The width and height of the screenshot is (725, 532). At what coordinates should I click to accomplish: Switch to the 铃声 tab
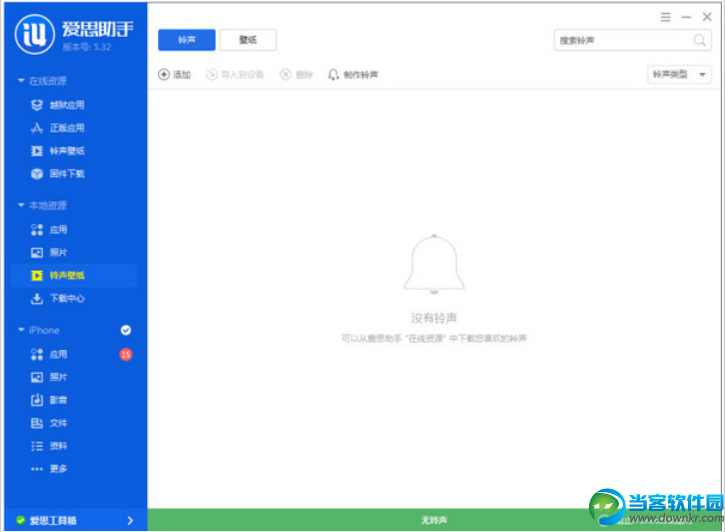tap(187, 40)
